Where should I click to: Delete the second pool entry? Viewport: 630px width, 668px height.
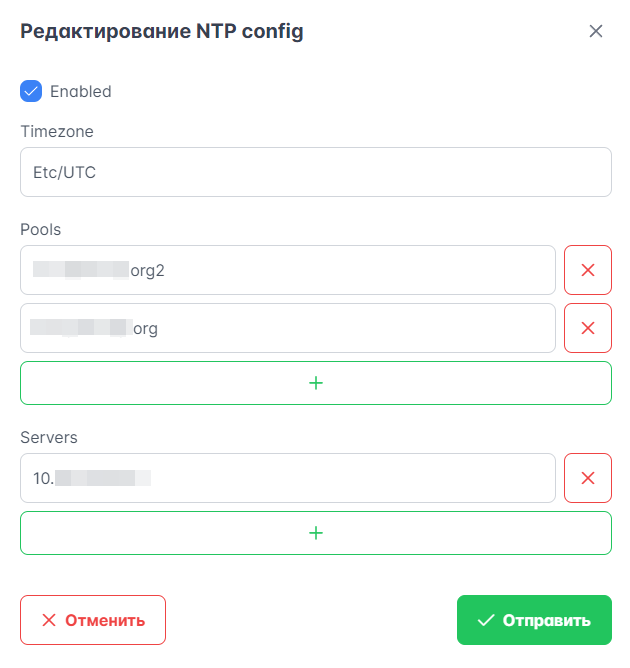(588, 328)
